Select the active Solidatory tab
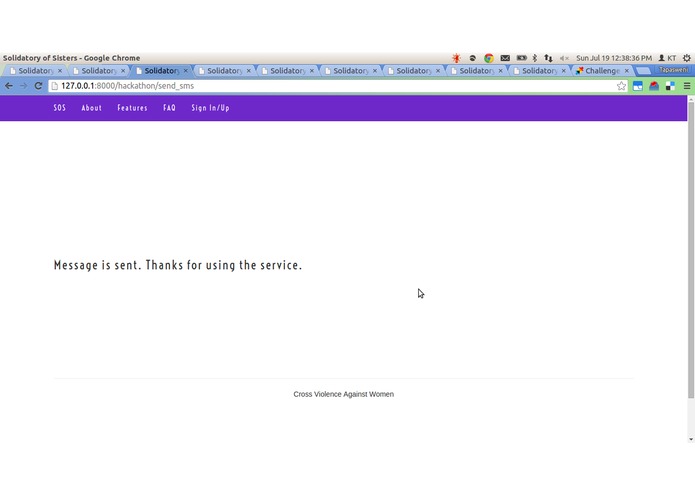The height and width of the screenshot is (494, 695). 161,70
